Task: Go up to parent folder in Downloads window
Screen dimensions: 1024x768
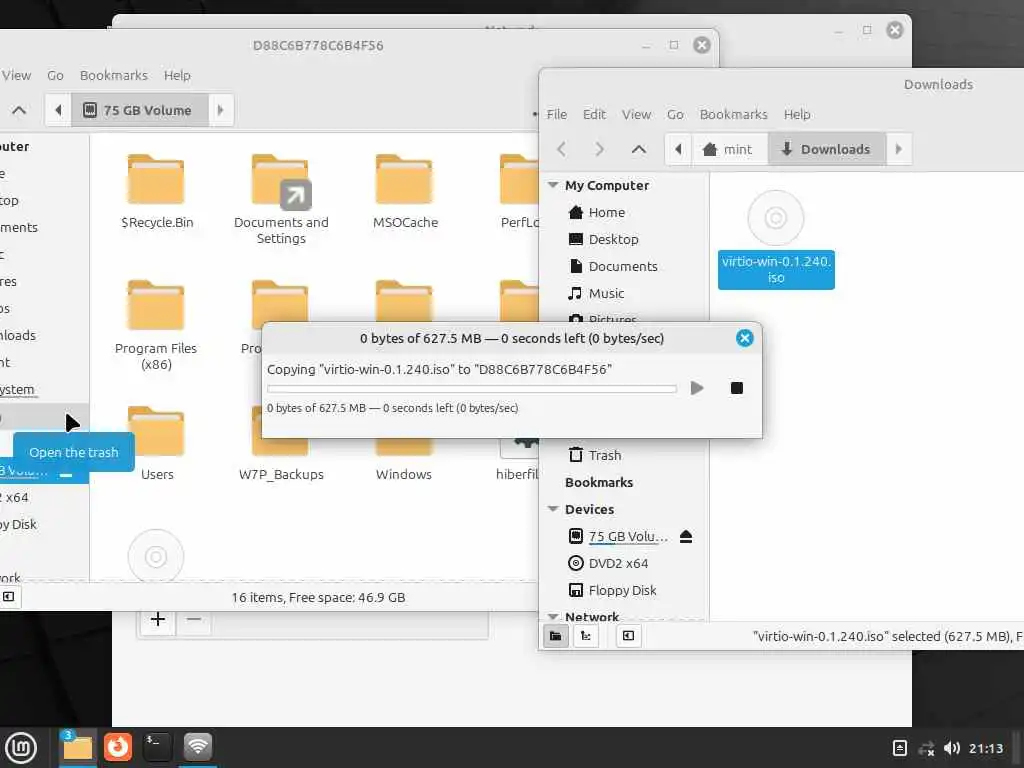Action: (639, 149)
